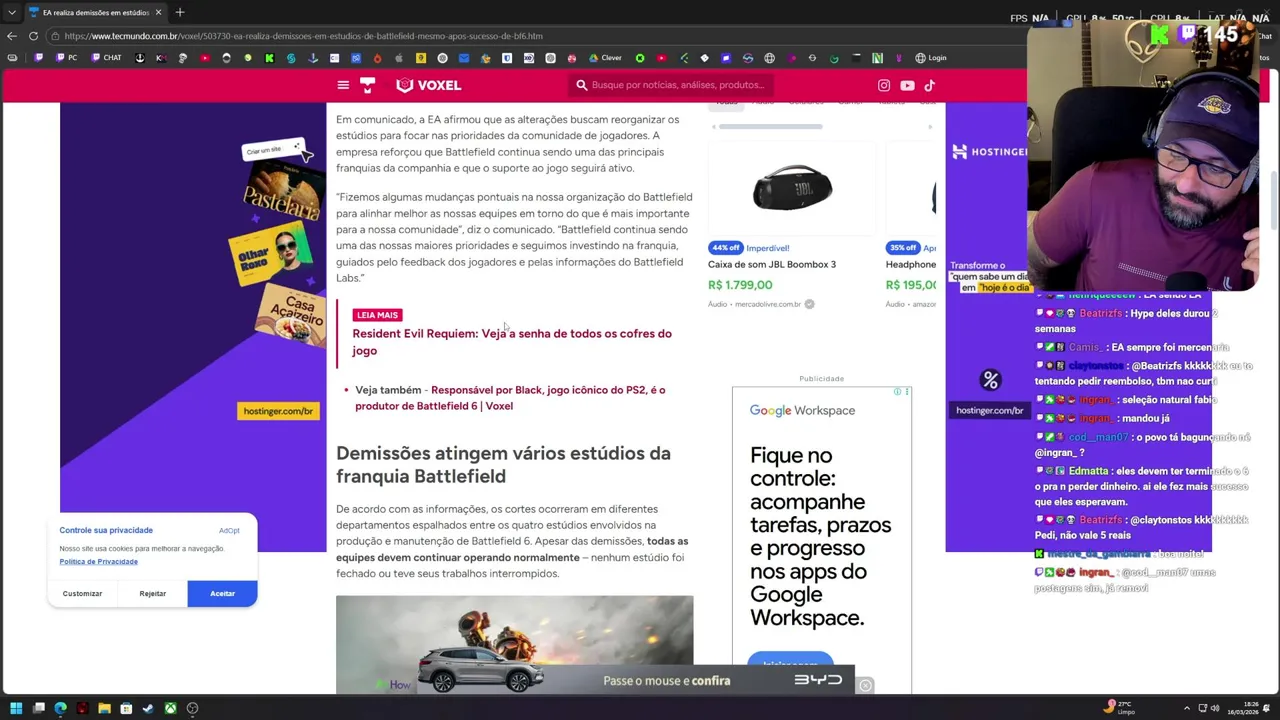This screenshot has width=1280, height=720.
Task: Click the article car video thumbnail
Action: 514,645
